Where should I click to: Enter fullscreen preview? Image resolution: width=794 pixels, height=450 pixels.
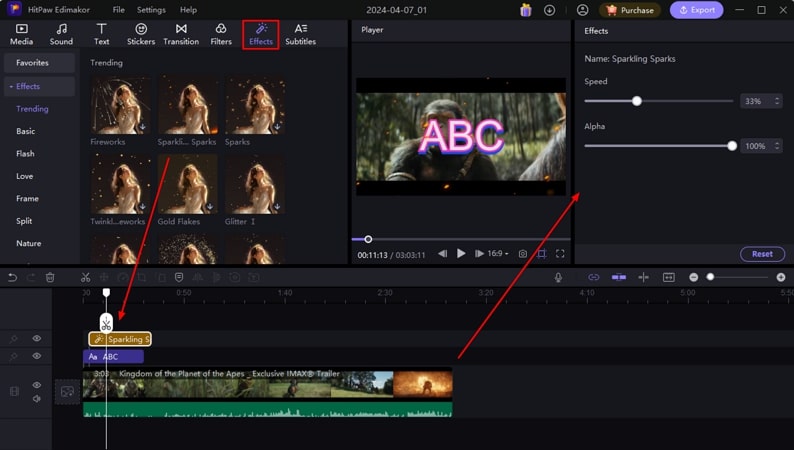point(560,254)
